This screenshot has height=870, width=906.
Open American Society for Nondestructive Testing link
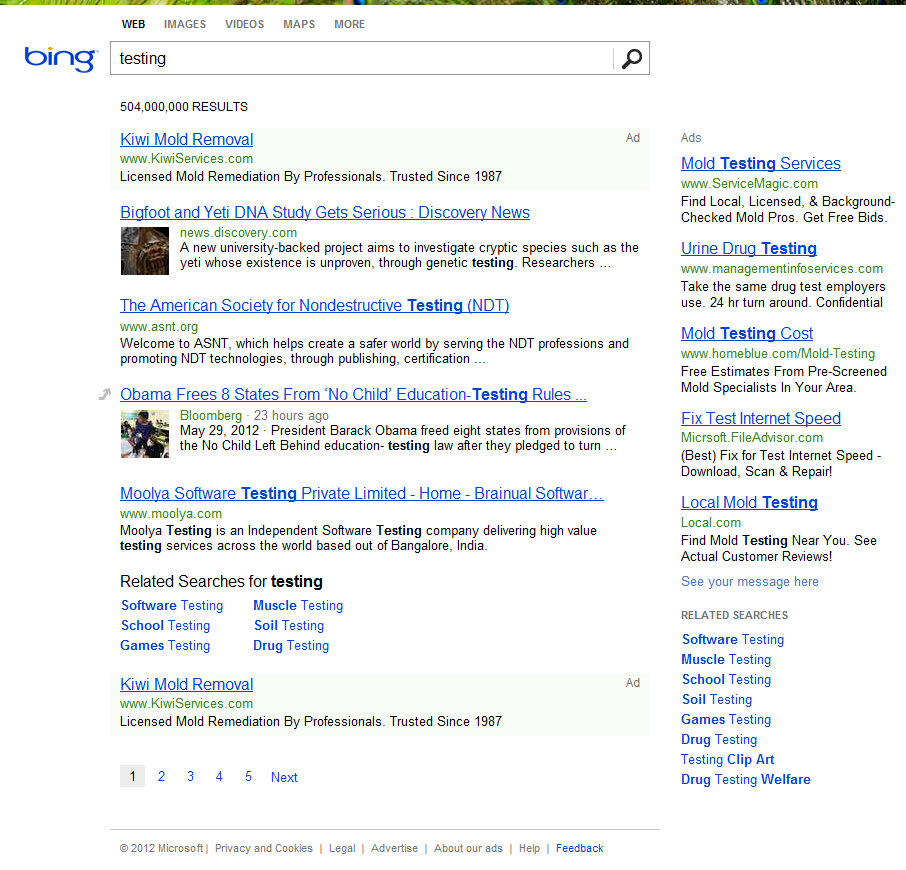click(x=314, y=305)
